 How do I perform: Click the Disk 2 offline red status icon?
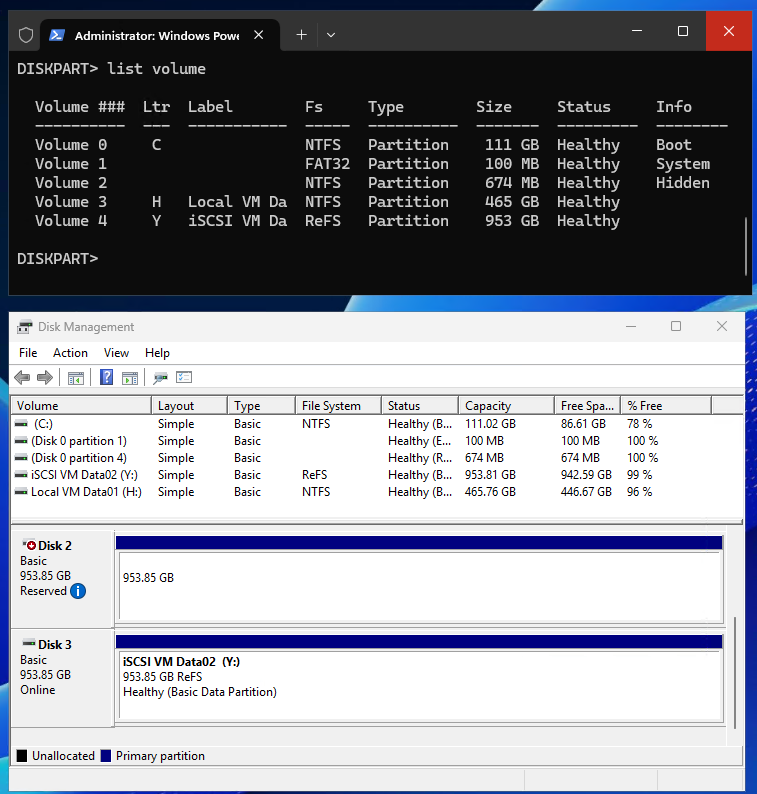[x=29, y=545]
